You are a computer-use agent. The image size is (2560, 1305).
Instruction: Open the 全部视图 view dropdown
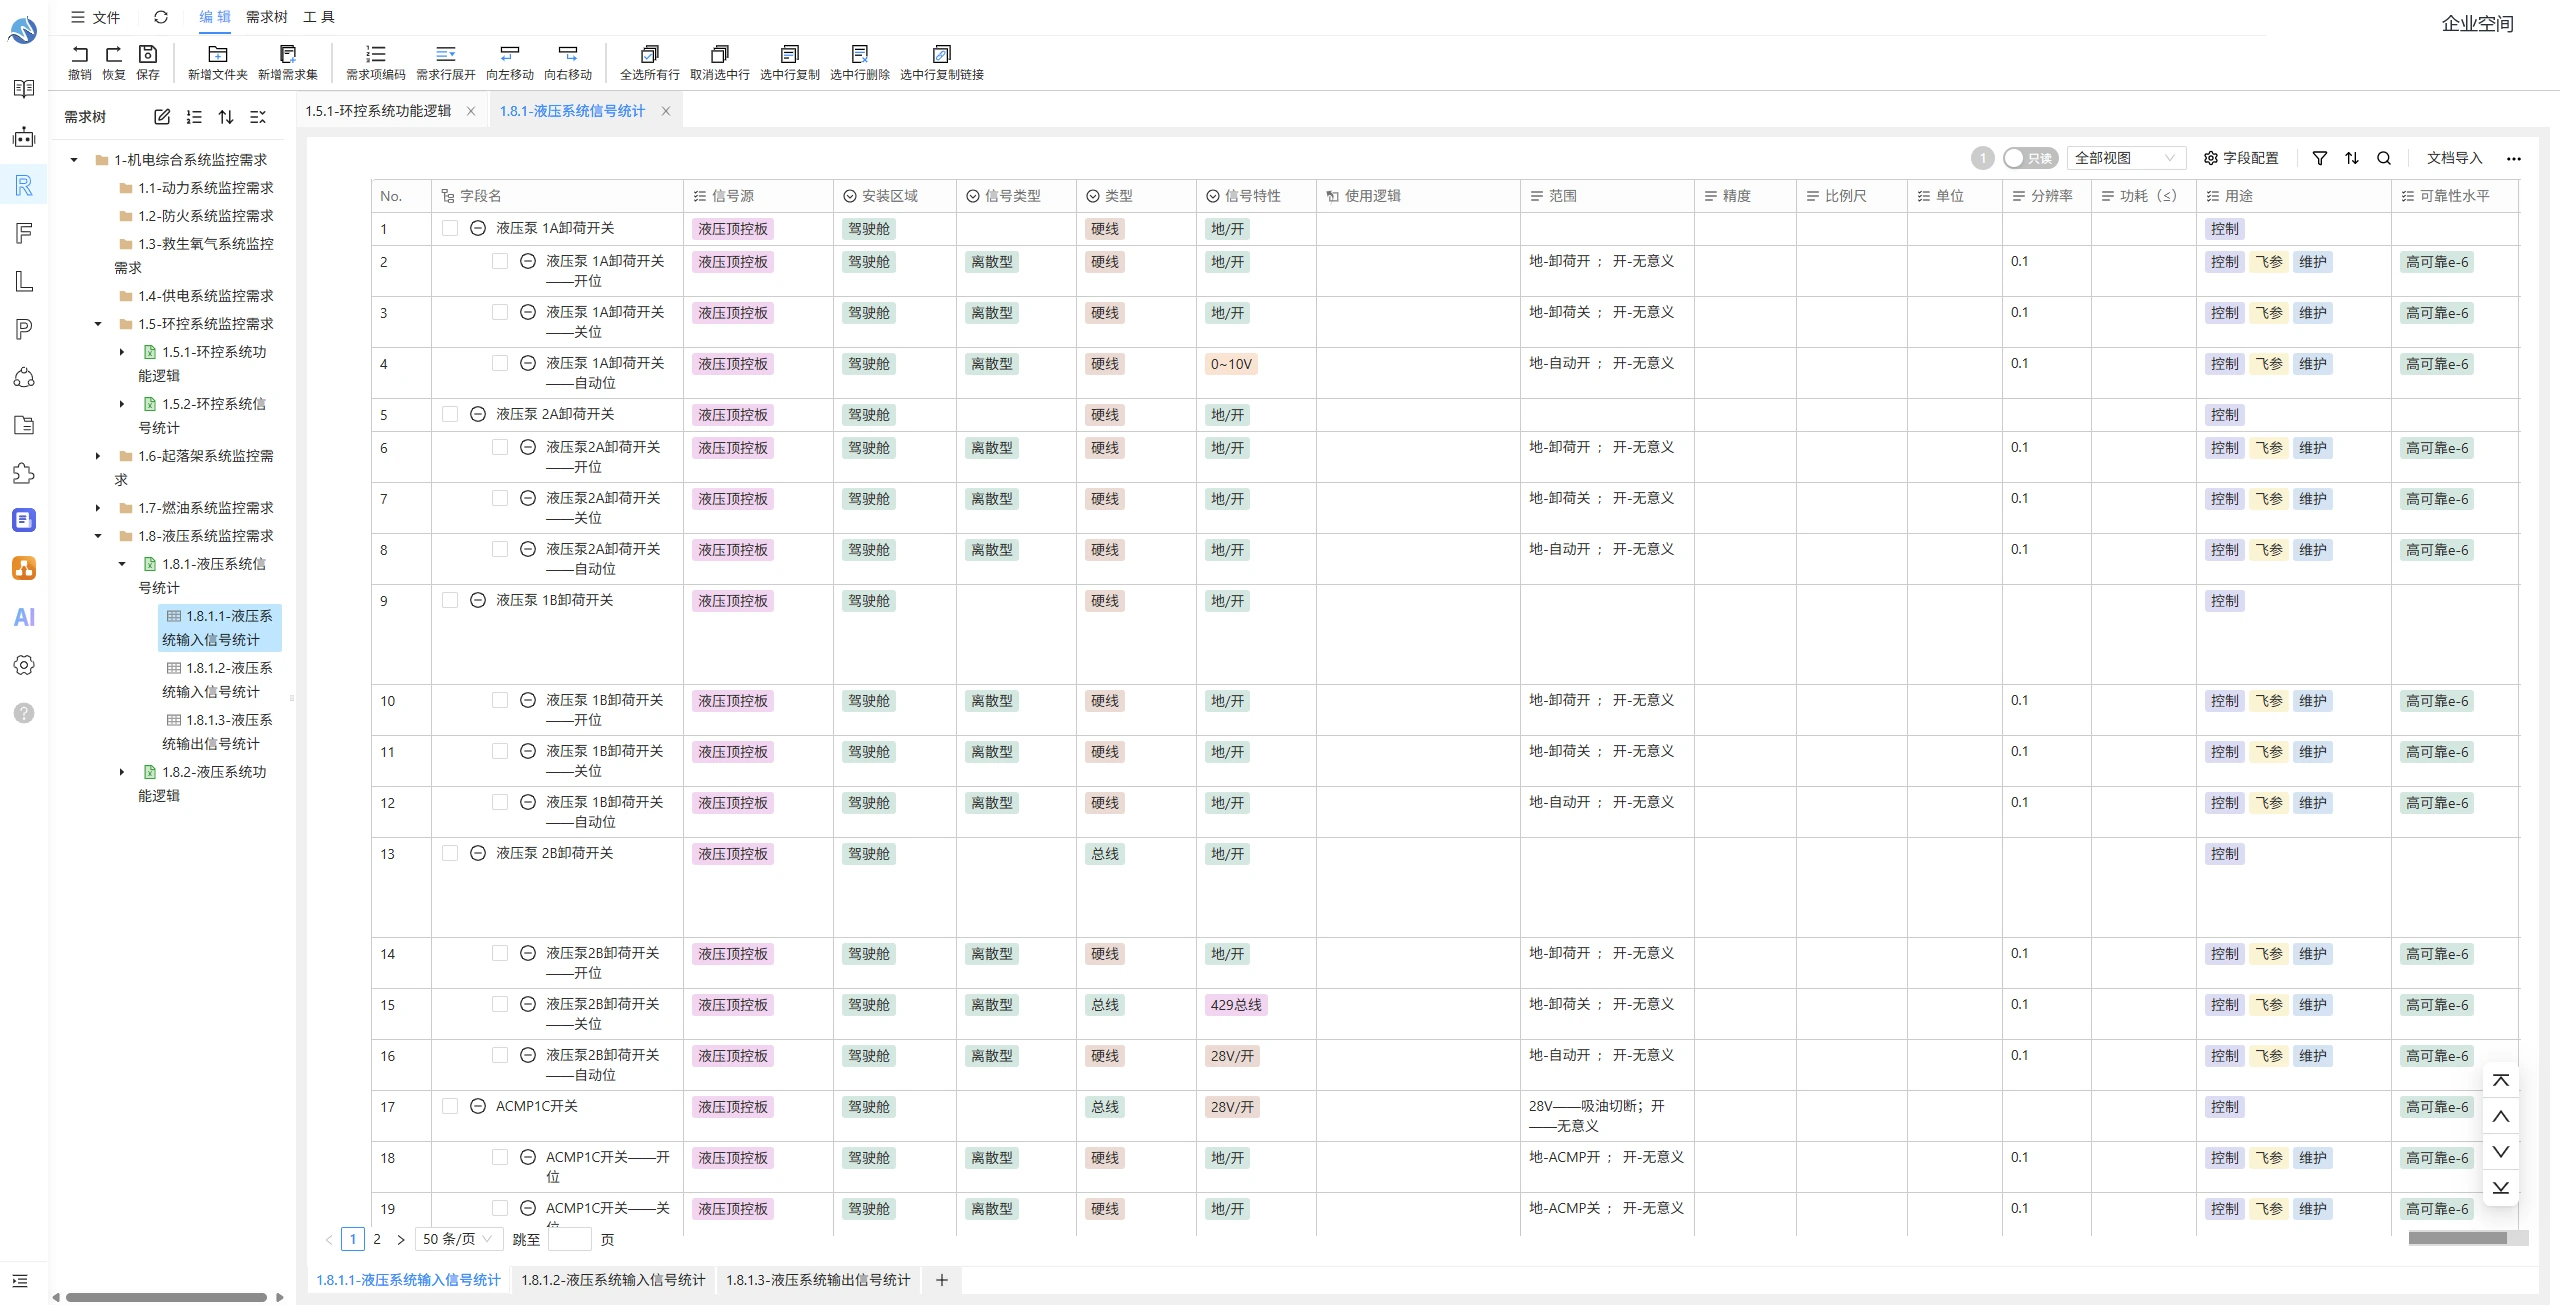click(2126, 158)
